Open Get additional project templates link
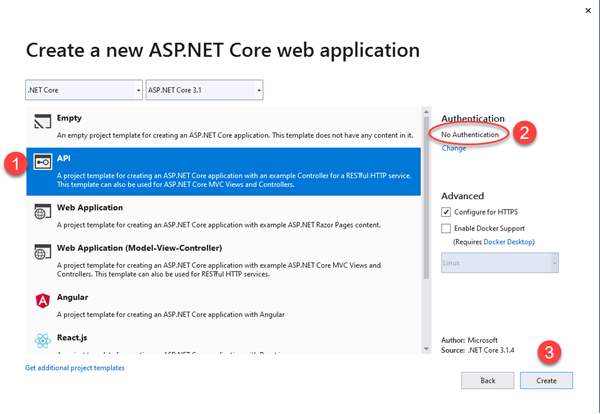The width and height of the screenshot is (600, 414). [x=75, y=368]
